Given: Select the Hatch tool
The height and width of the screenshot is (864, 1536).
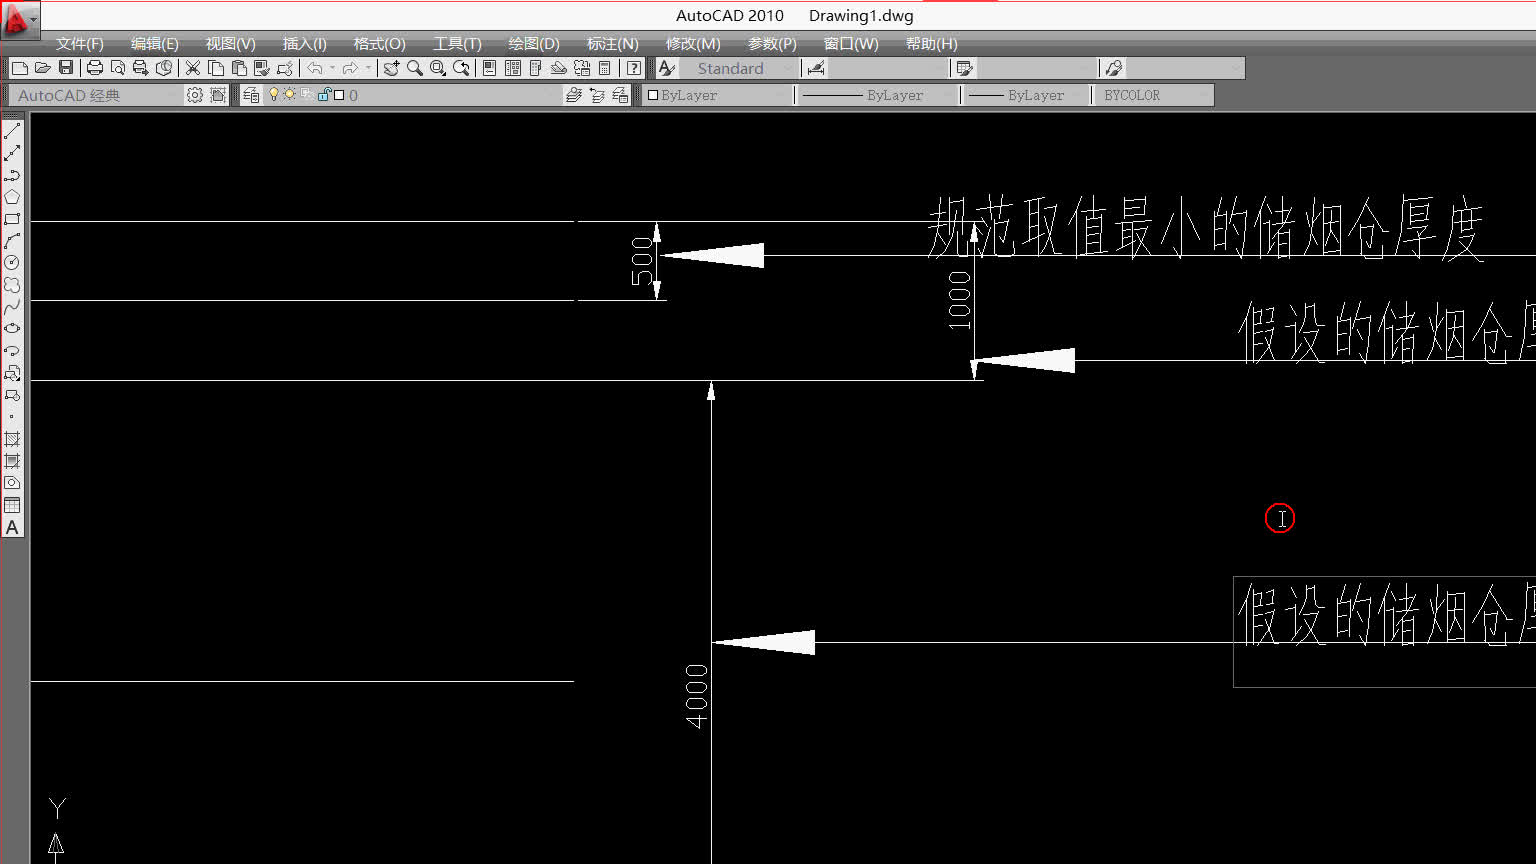Looking at the screenshot, I should pyautogui.click(x=12, y=439).
